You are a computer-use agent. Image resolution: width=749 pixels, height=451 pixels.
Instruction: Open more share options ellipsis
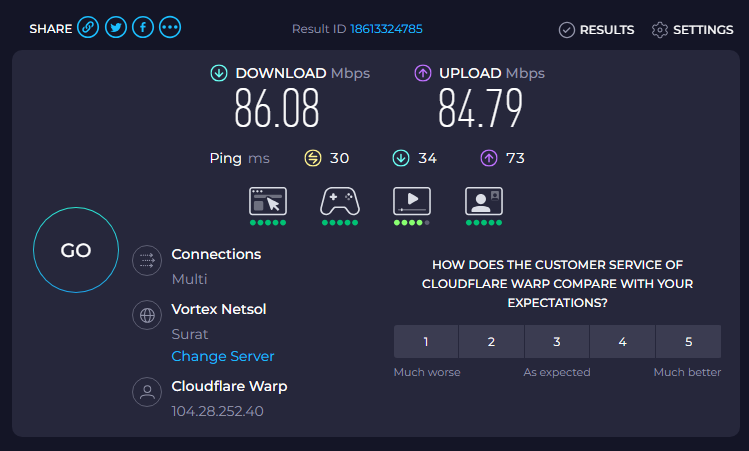tap(170, 27)
